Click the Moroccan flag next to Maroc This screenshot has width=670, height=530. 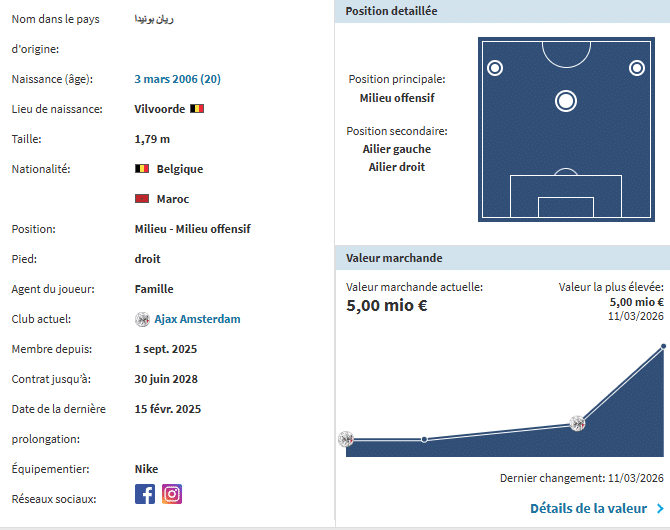[x=142, y=199]
